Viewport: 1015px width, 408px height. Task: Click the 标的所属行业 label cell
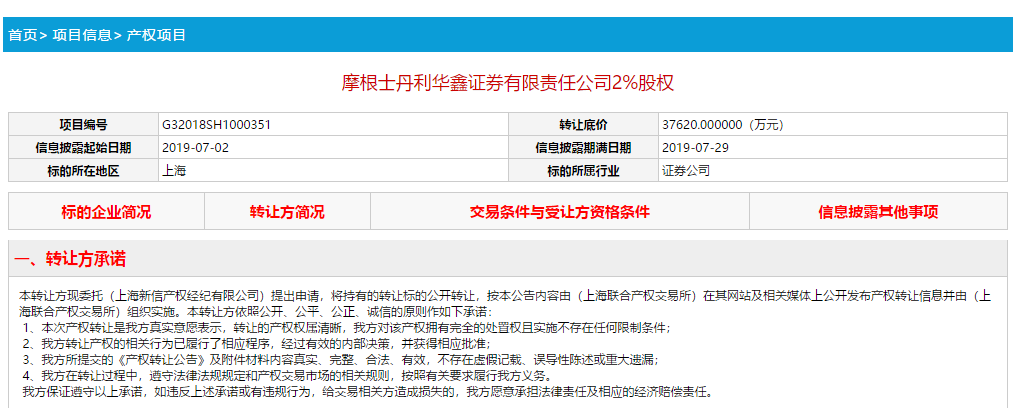[583, 171]
